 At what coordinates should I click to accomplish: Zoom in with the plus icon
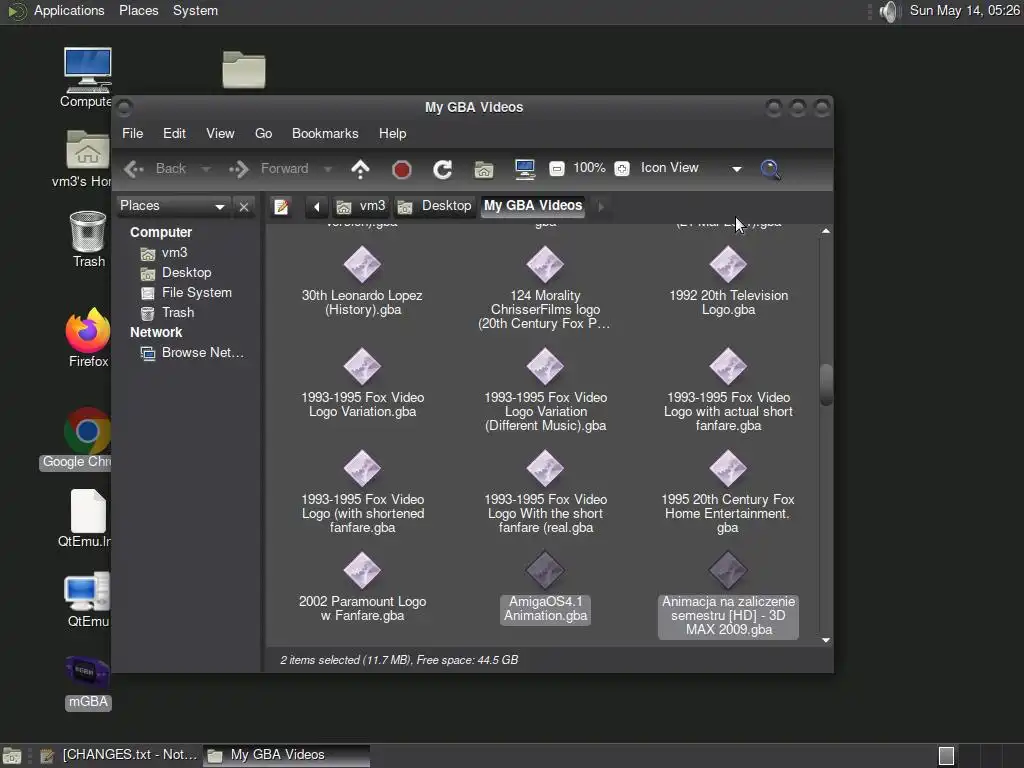click(x=622, y=169)
